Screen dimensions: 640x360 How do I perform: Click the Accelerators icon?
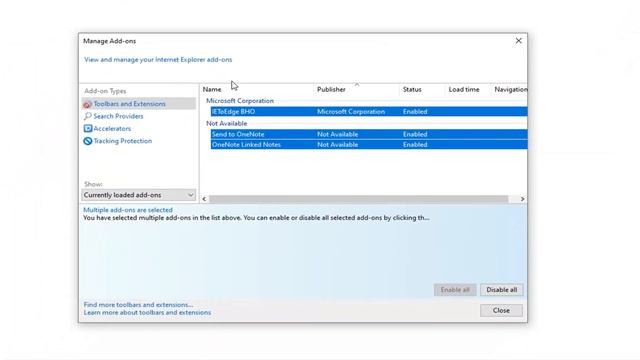point(87,129)
